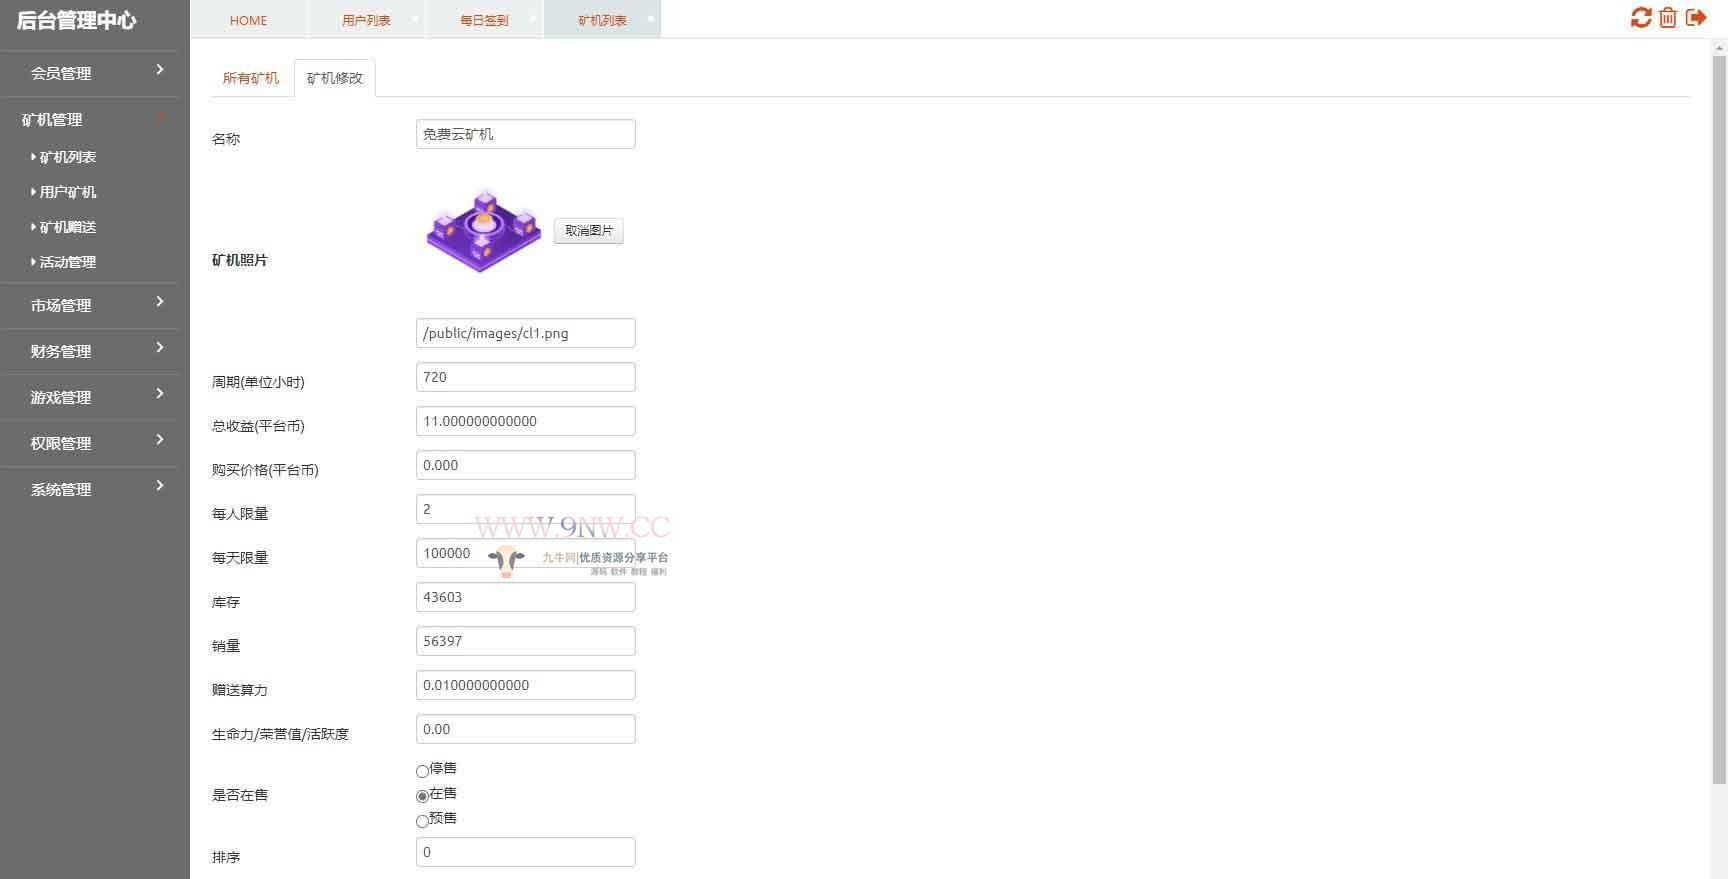Close the 矿机列表 tab via its close icon

[651, 18]
